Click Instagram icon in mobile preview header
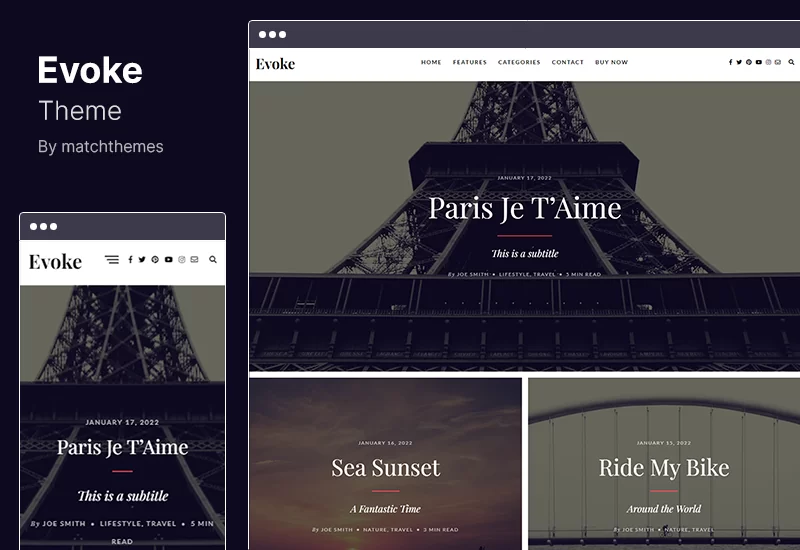The image size is (800, 550). point(182,260)
